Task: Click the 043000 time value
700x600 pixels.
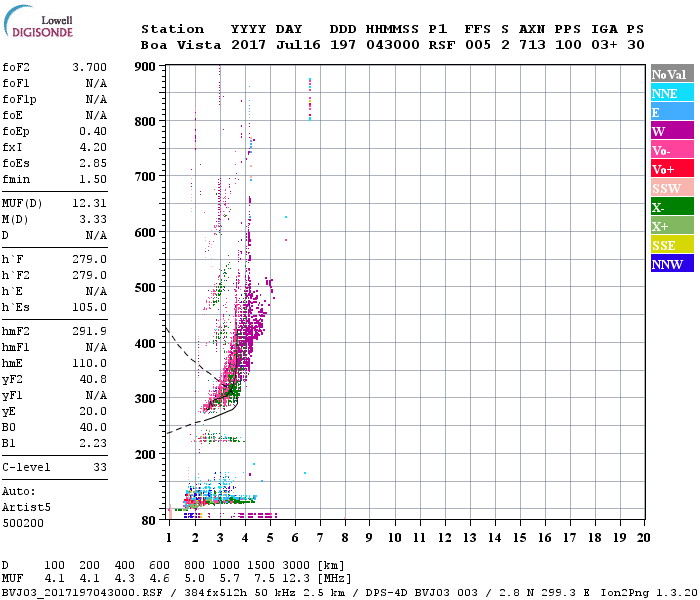Action: point(393,45)
